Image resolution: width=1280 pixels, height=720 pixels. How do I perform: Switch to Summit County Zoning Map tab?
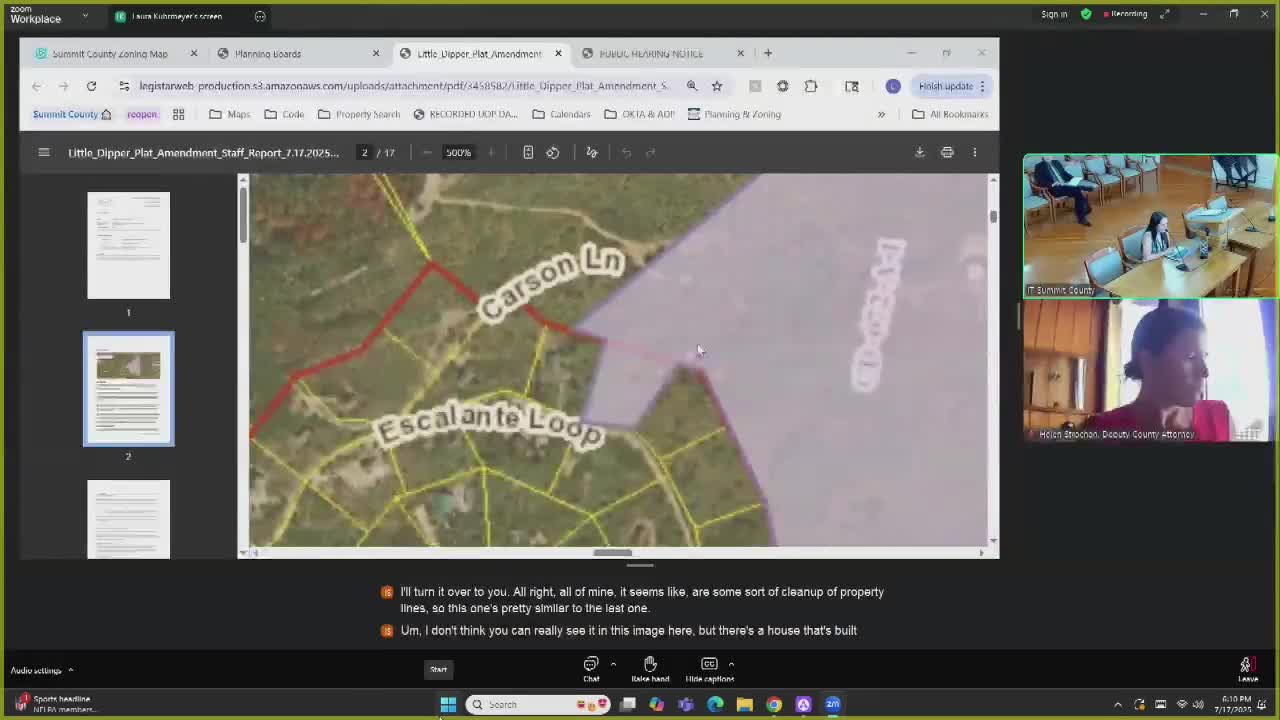pyautogui.click(x=110, y=54)
